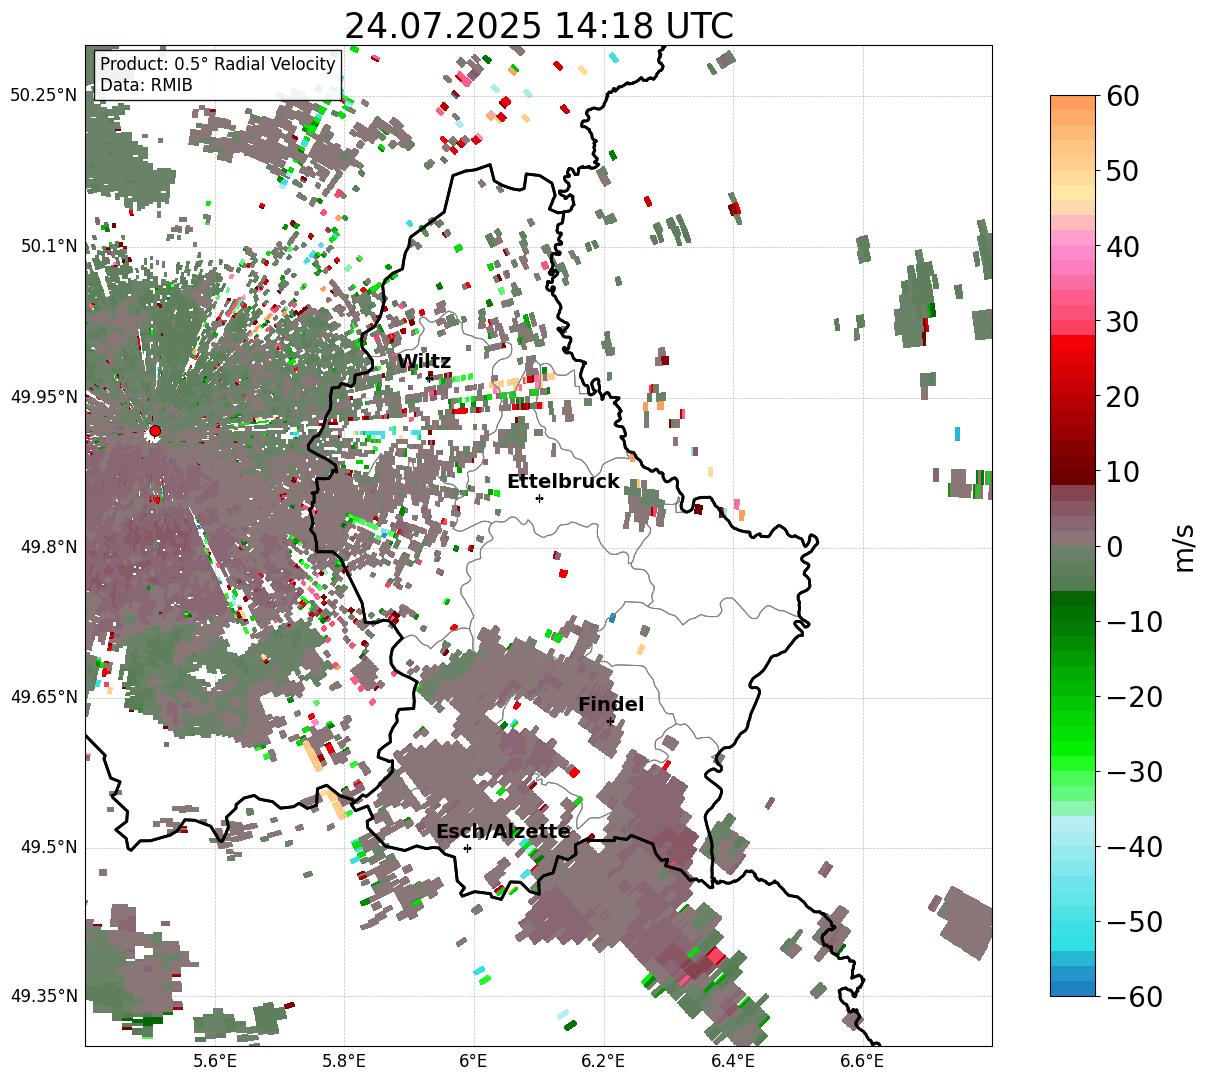1207x1081 pixels.
Task: Click the 6.4°E longitude label
Action: (733, 1061)
